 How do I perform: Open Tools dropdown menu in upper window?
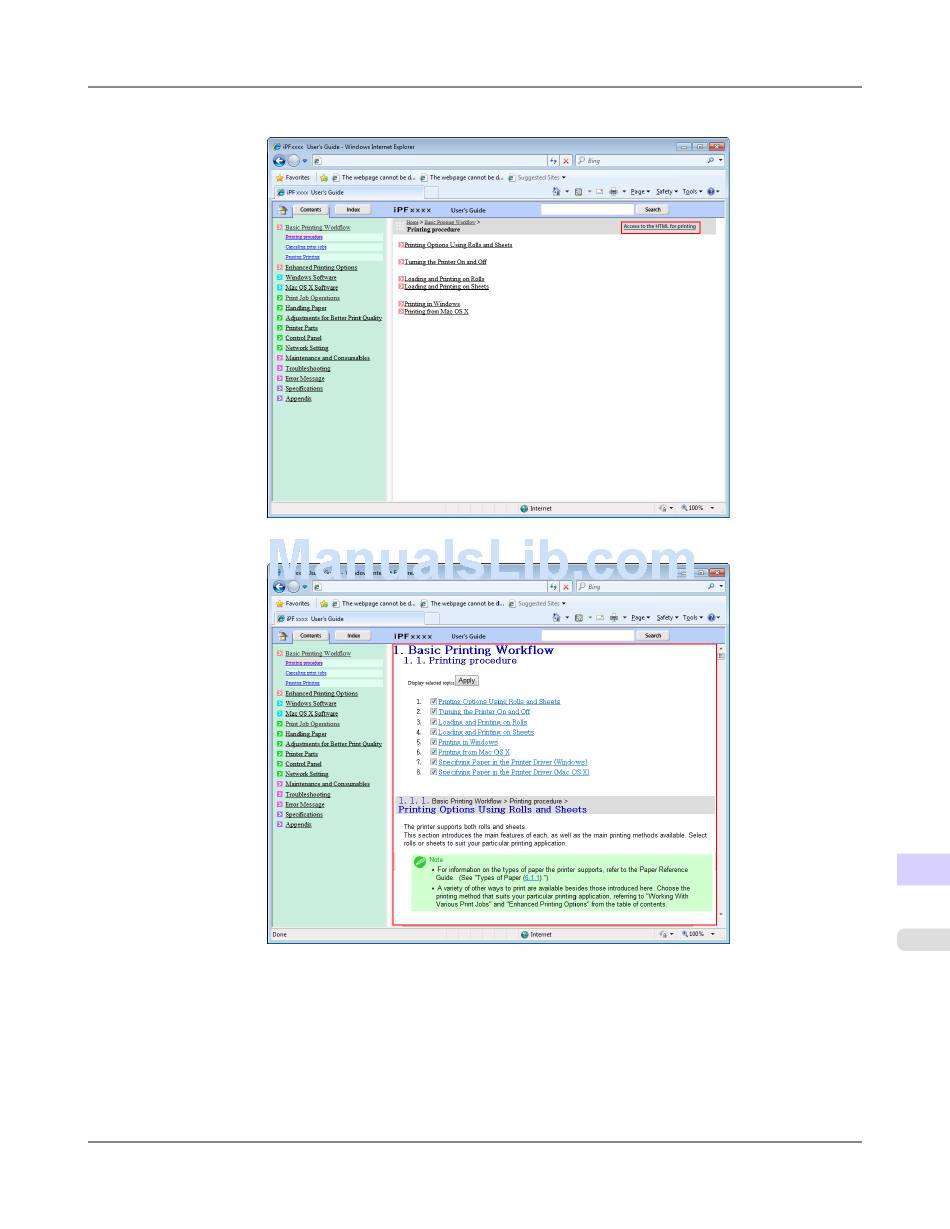point(692,192)
